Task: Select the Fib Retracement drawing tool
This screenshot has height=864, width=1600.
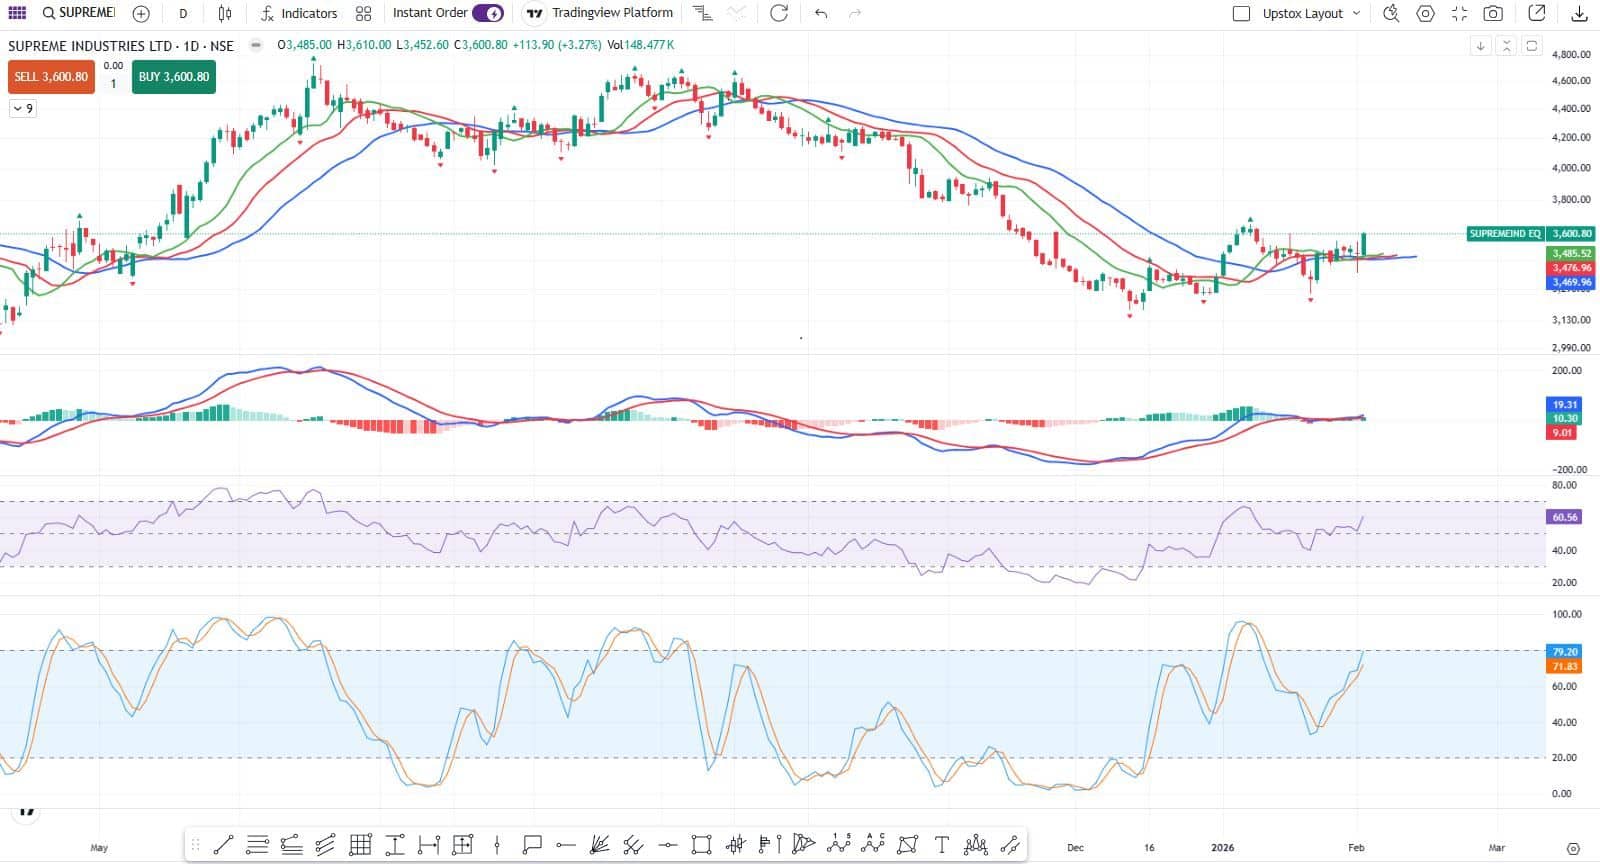Action: [291, 845]
